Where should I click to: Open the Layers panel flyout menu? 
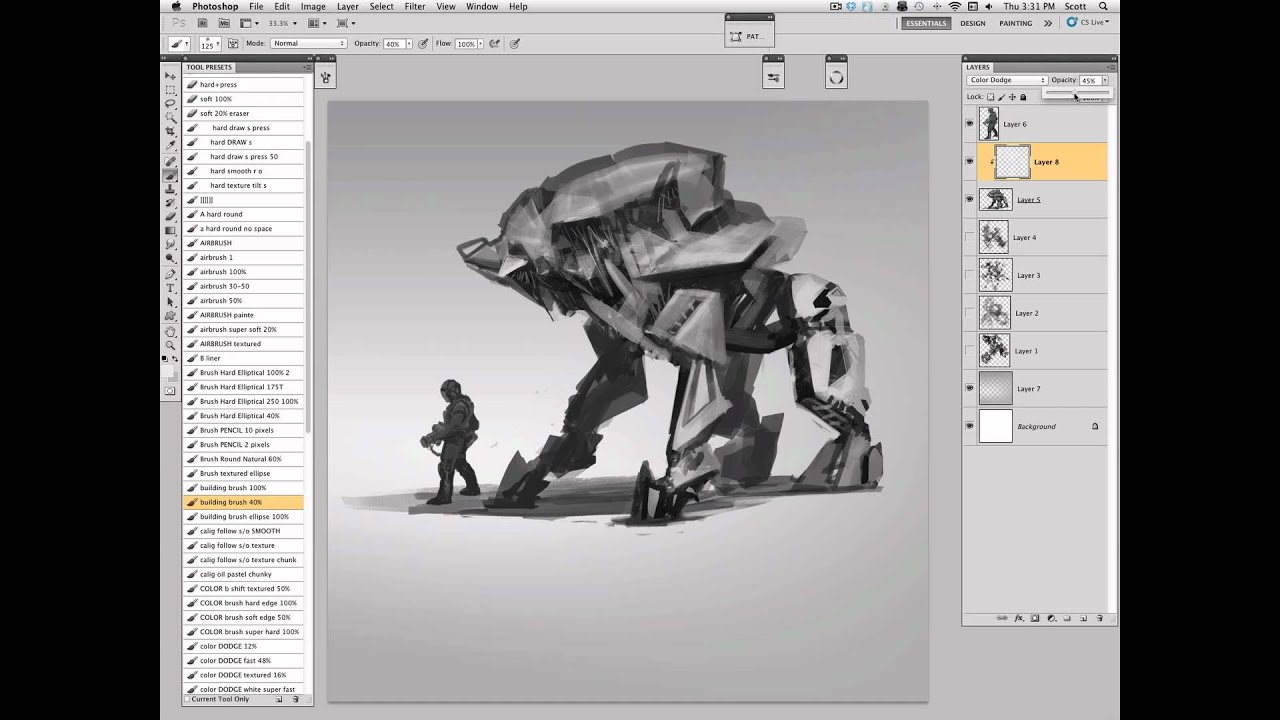pyautogui.click(x=1109, y=67)
